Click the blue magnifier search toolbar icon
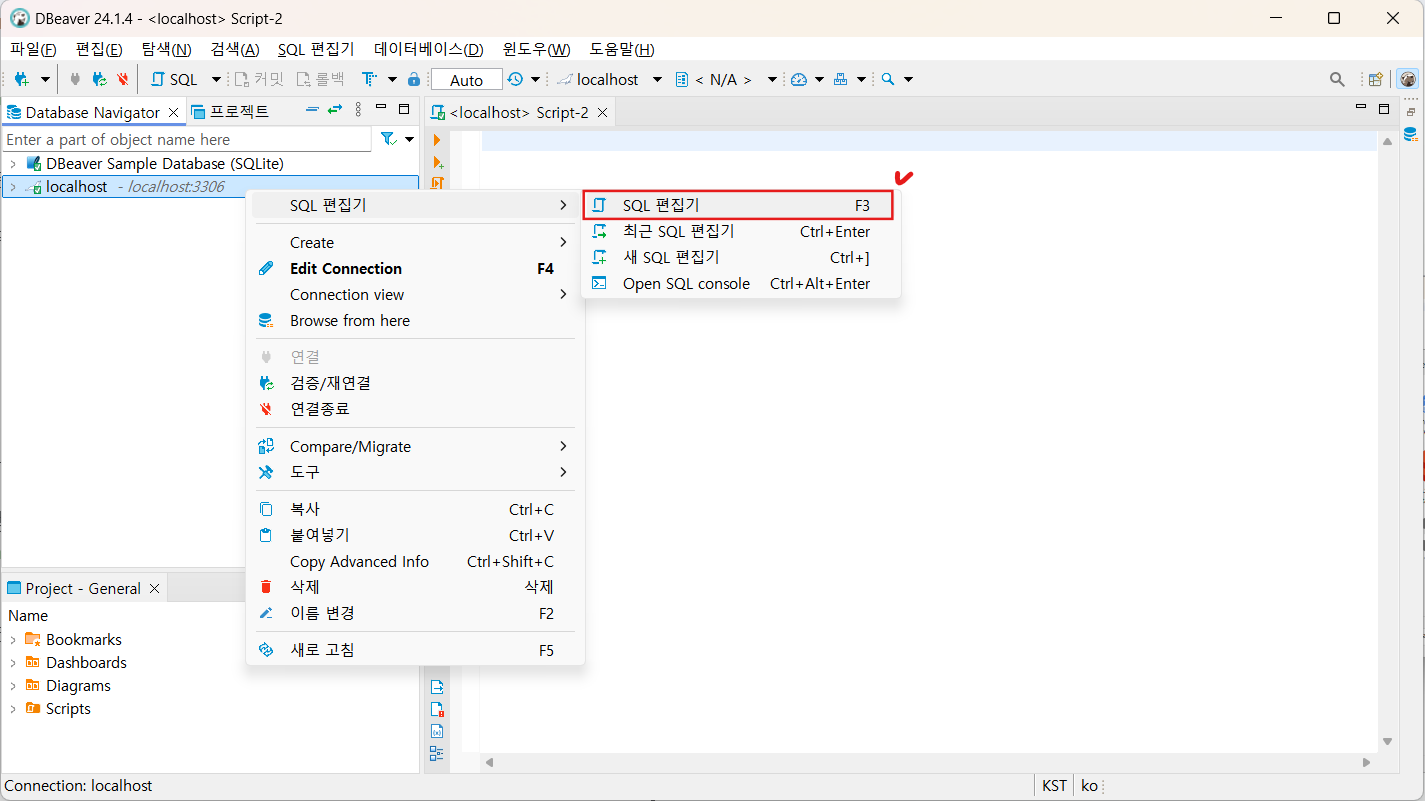 [887, 79]
